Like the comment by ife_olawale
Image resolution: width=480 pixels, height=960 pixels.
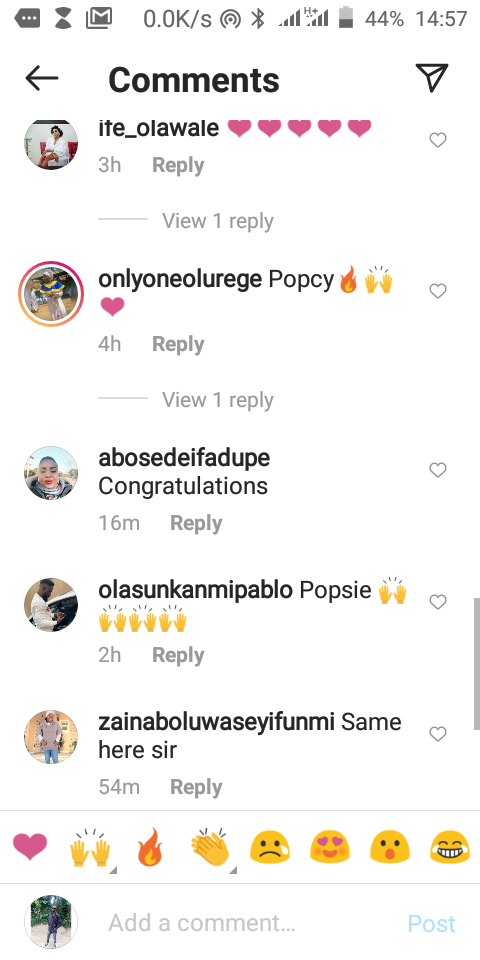pyautogui.click(x=438, y=140)
